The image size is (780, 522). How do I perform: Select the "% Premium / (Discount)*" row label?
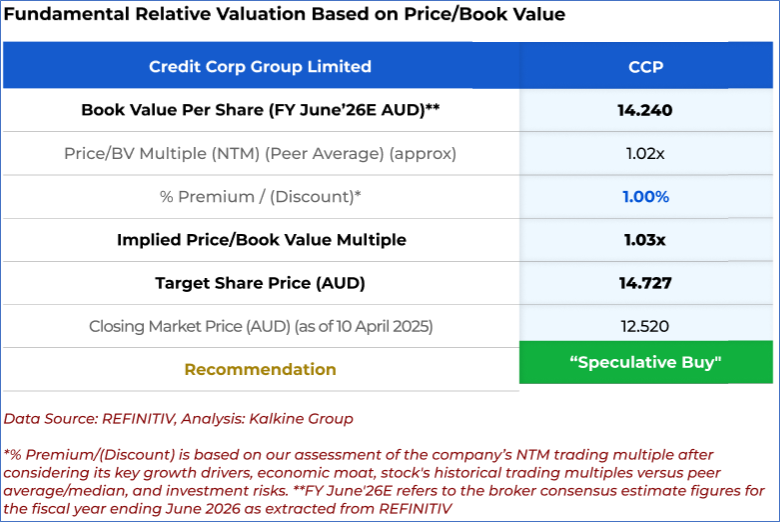pos(260,197)
